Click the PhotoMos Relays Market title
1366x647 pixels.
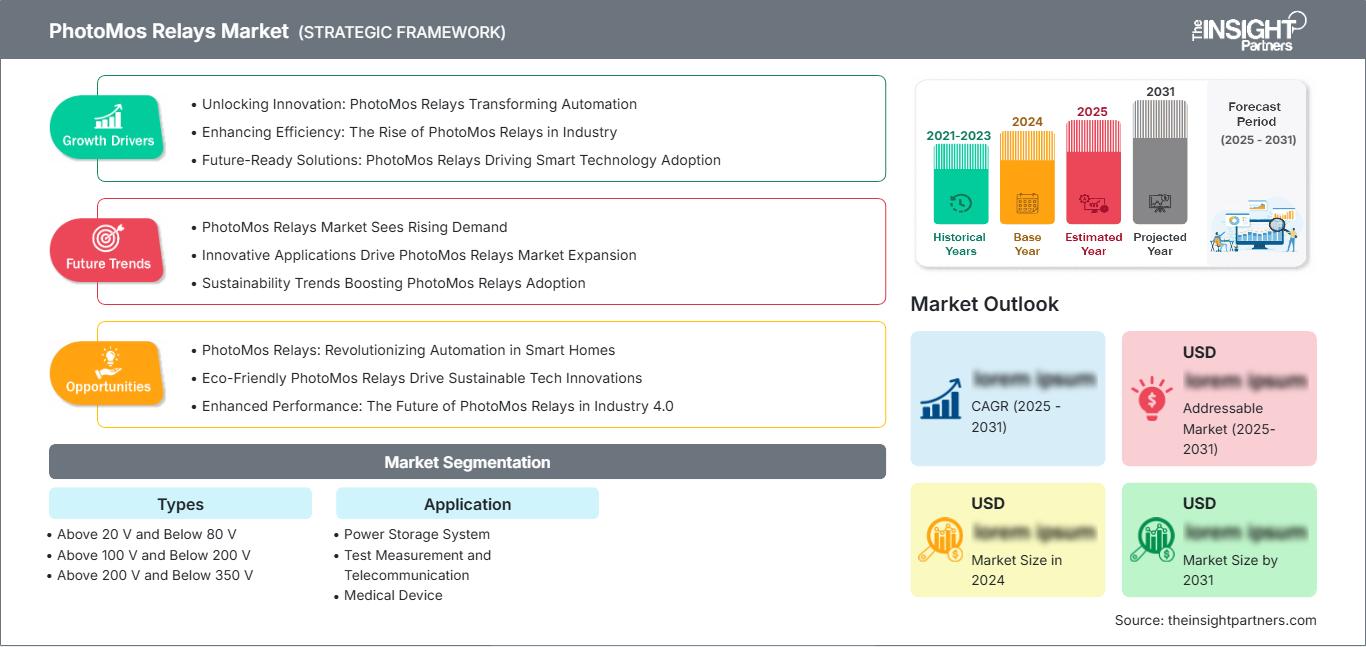[169, 31]
